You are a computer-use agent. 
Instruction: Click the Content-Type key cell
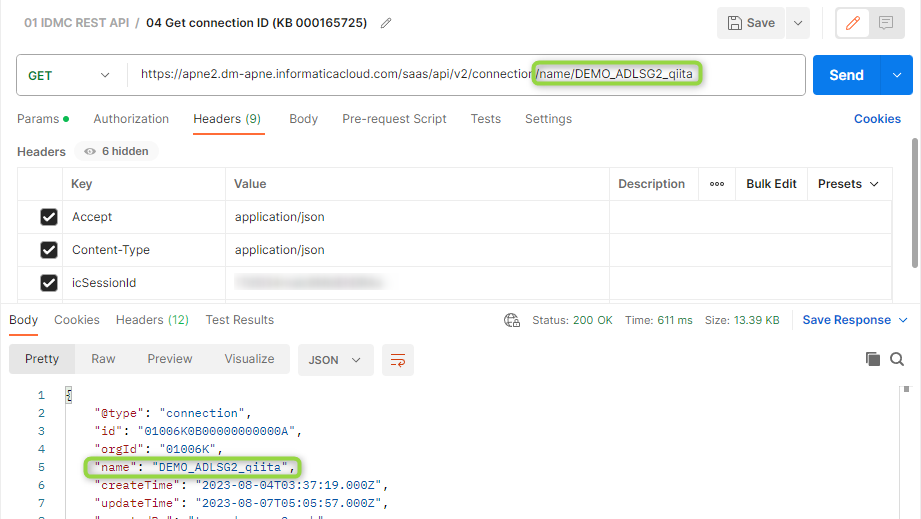[x=144, y=250]
